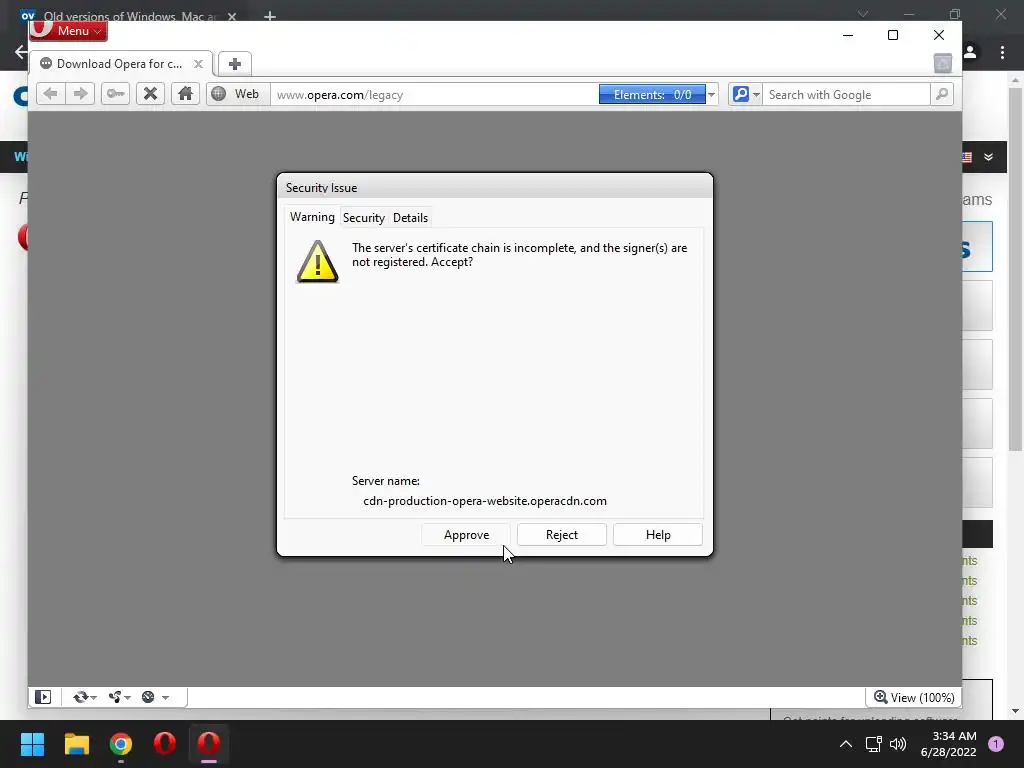Image resolution: width=1024 pixels, height=768 pixels.
Task: Click the Chrome profile avatar icon
Action: coord(970,52)
